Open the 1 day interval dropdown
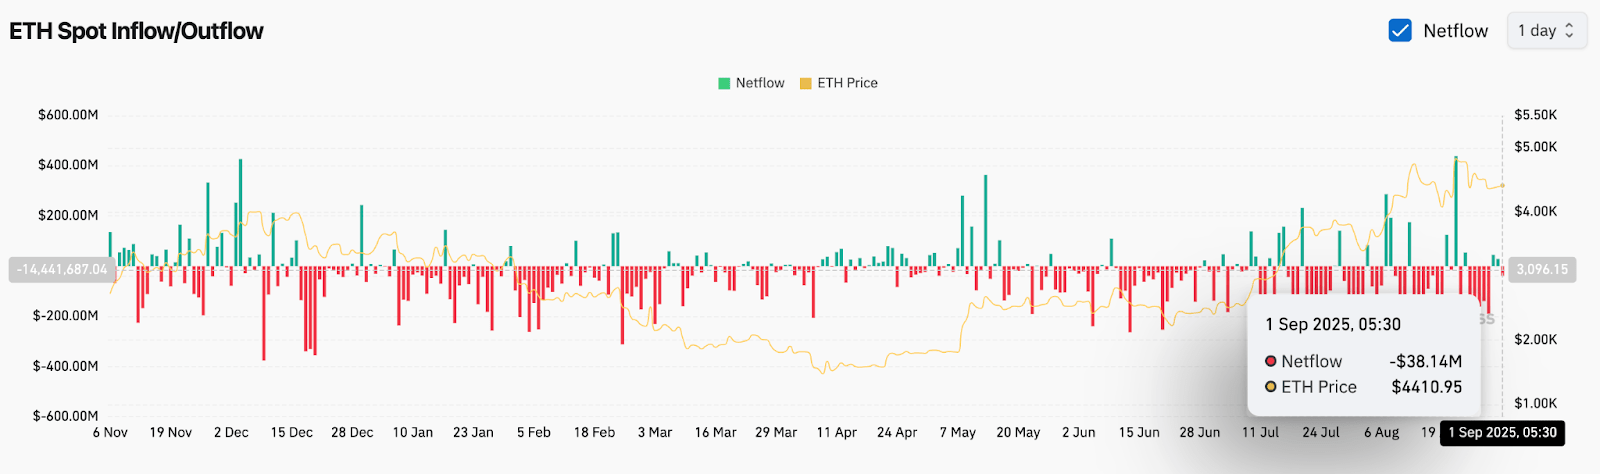Viewport: 1600px width, 474px height. [x=1546, y=31]
